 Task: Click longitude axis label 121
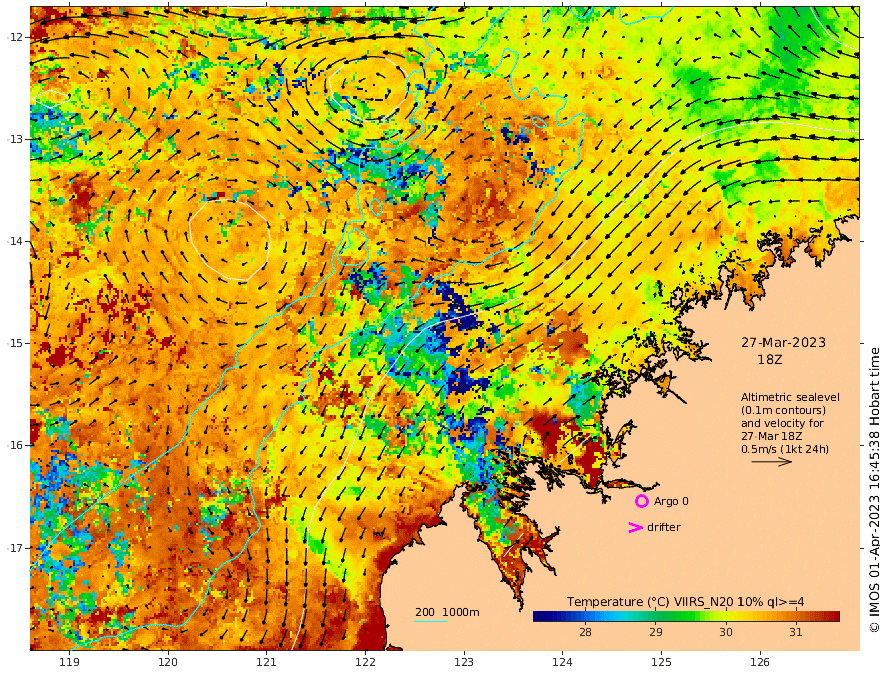(267, 663)
